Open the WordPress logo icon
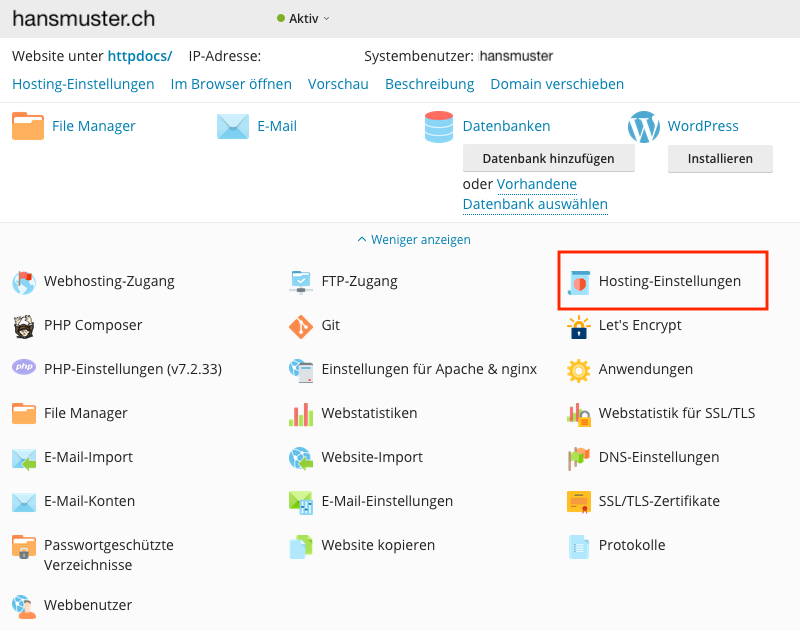 [644, 127]
